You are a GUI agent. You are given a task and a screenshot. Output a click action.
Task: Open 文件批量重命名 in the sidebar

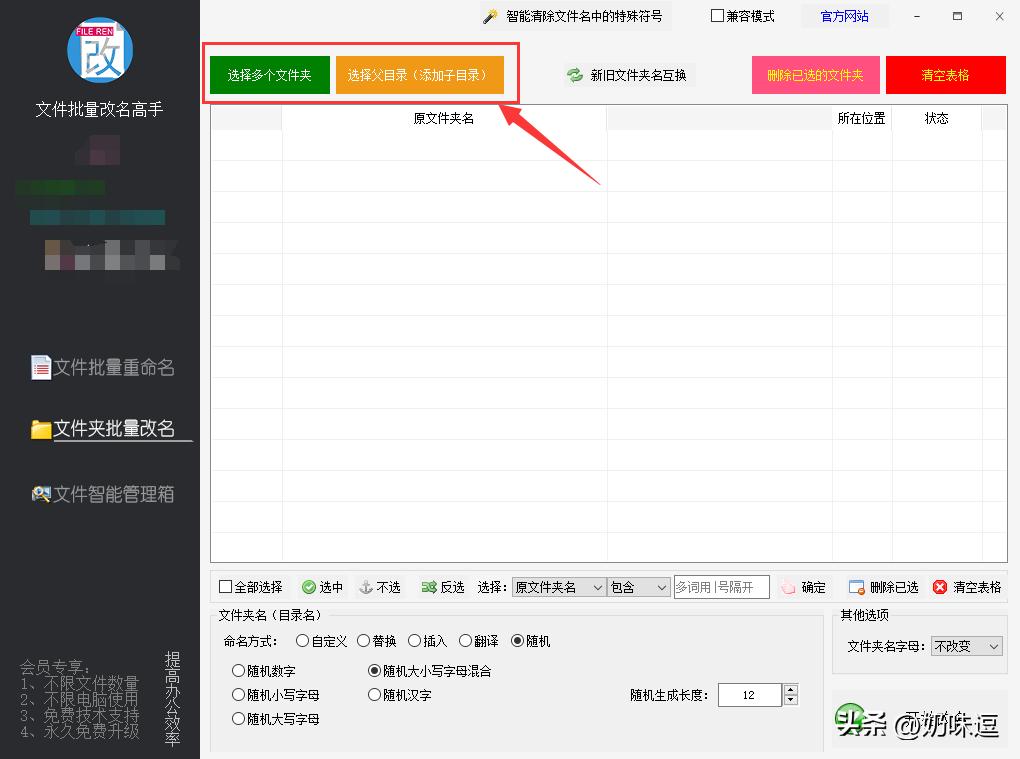pos(100,368)
